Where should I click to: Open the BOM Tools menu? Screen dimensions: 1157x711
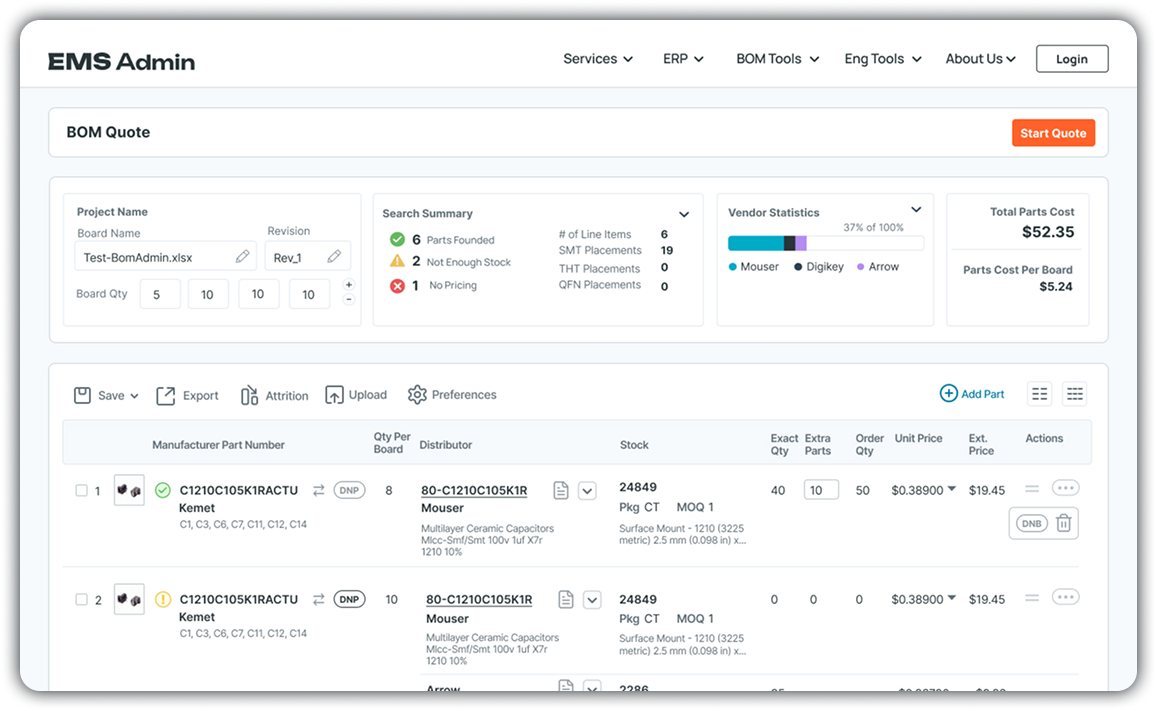tap(777, 59)
